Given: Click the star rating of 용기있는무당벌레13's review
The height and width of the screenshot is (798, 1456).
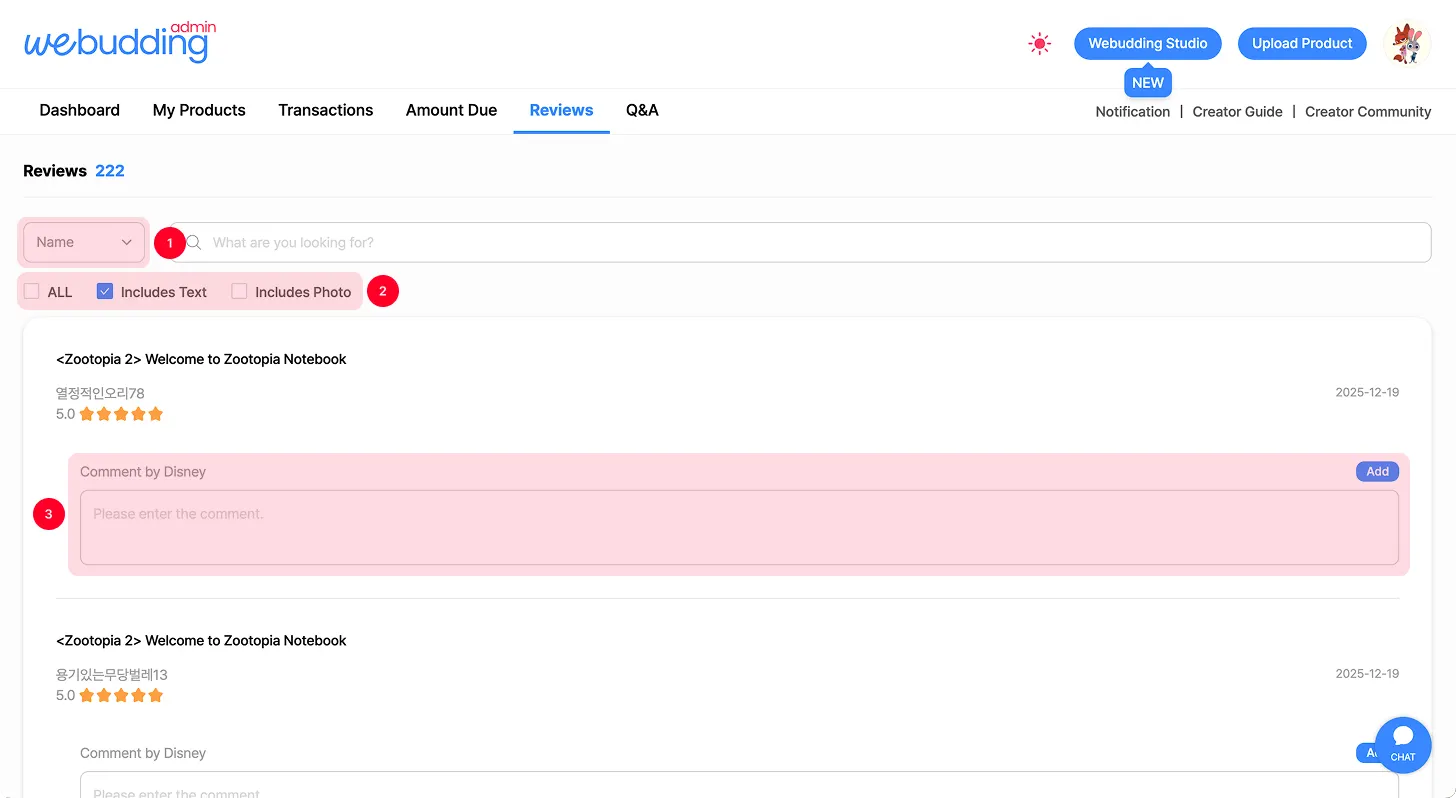Looking at the screenshot, I should pos(121,695).
